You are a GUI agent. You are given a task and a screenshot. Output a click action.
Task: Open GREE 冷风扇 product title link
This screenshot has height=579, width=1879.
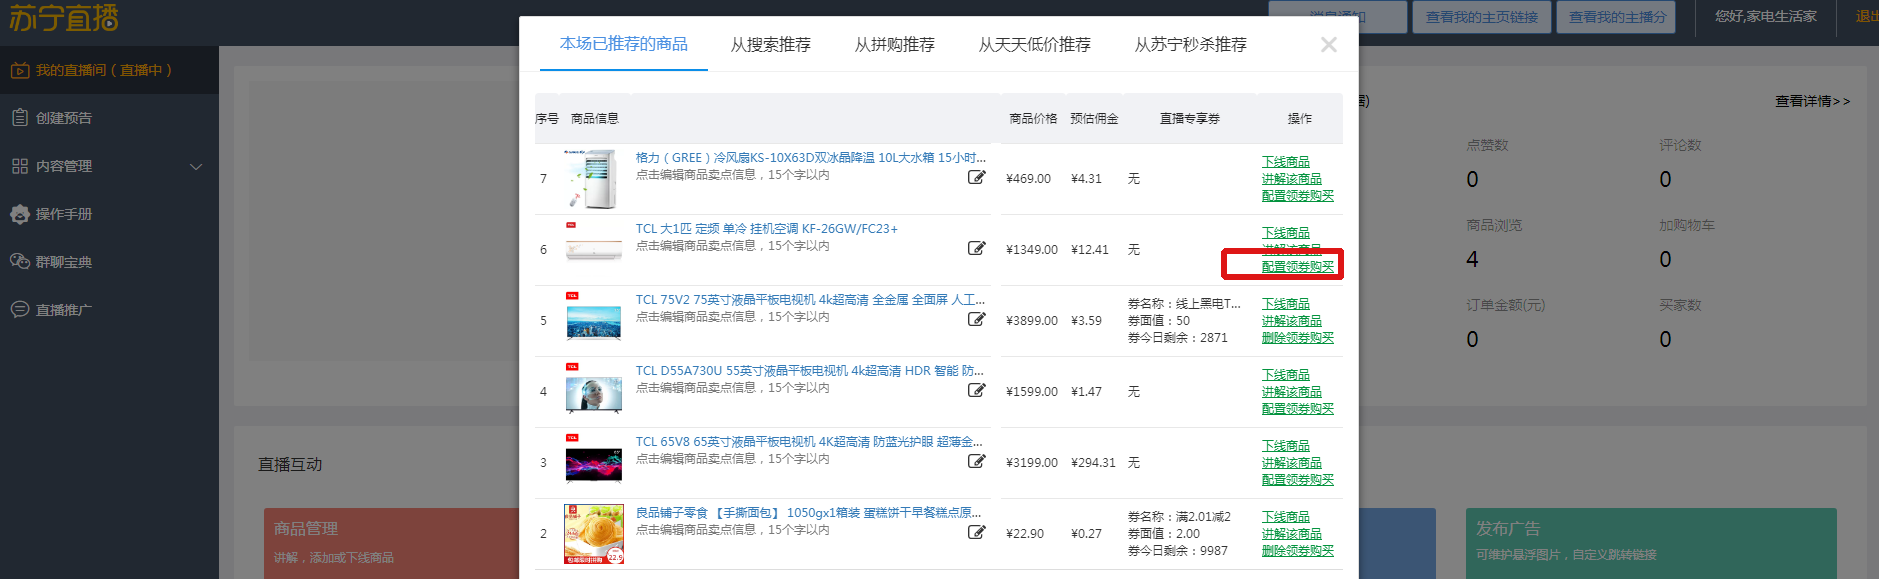click(x=811, y=158)
